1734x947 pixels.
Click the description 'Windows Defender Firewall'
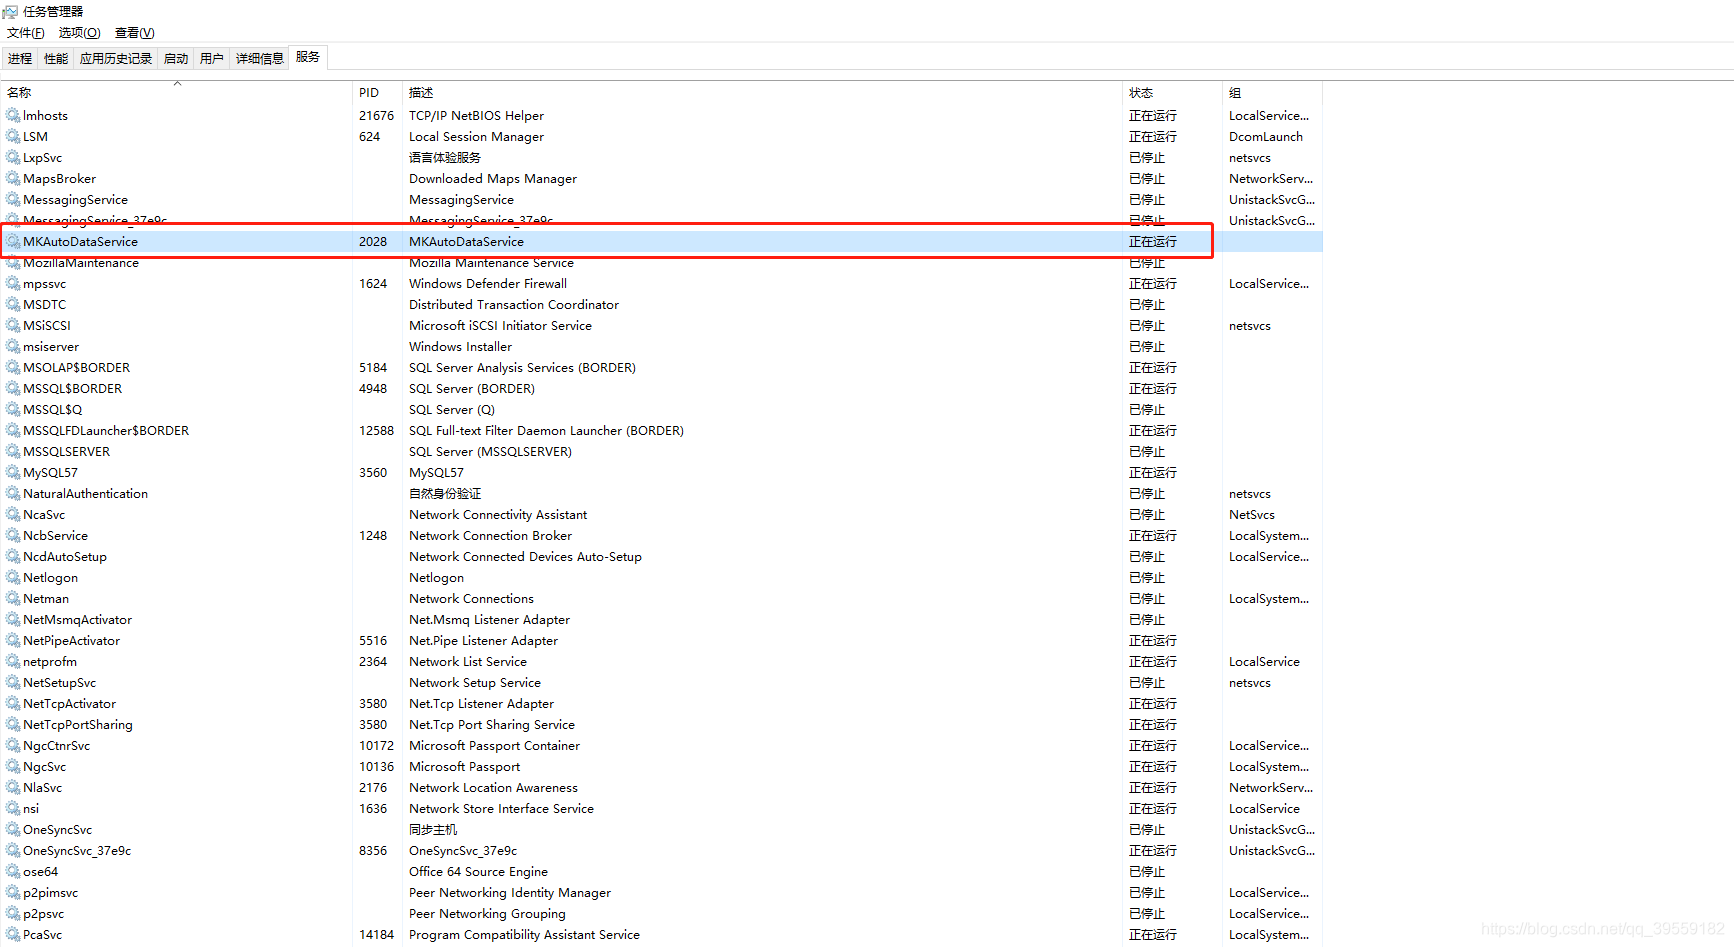[488, 283]
